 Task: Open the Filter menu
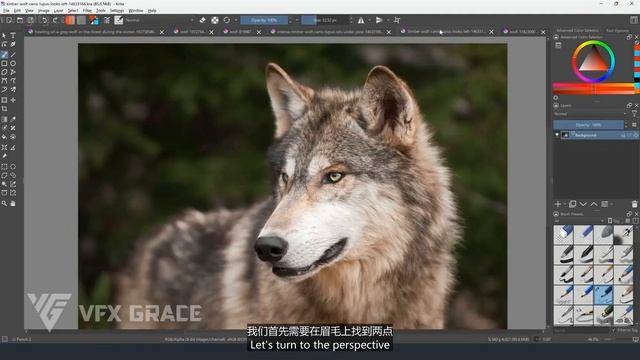tap(87, 11)
